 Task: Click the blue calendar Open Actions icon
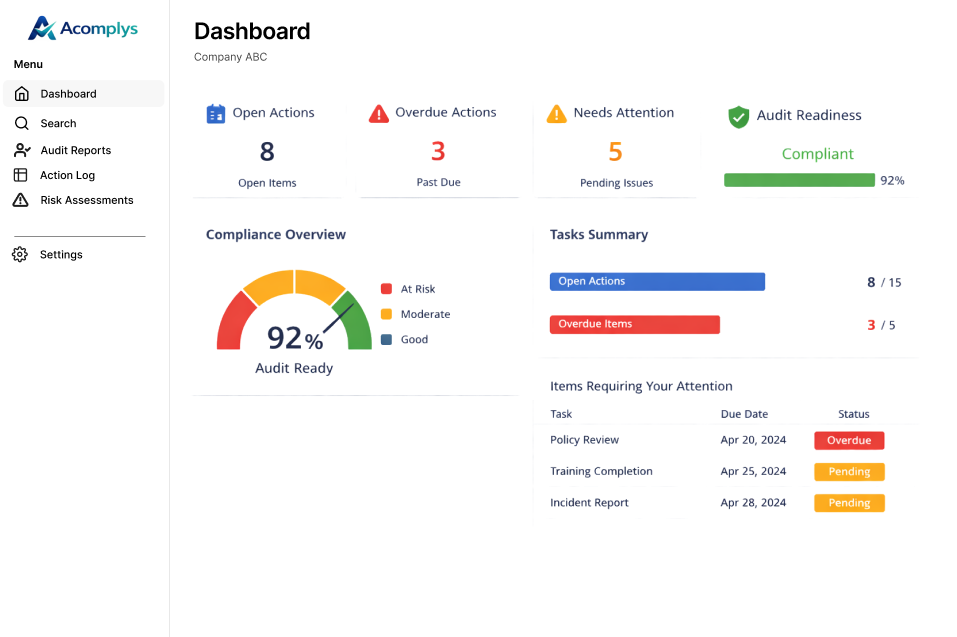(x=215, y=113)
